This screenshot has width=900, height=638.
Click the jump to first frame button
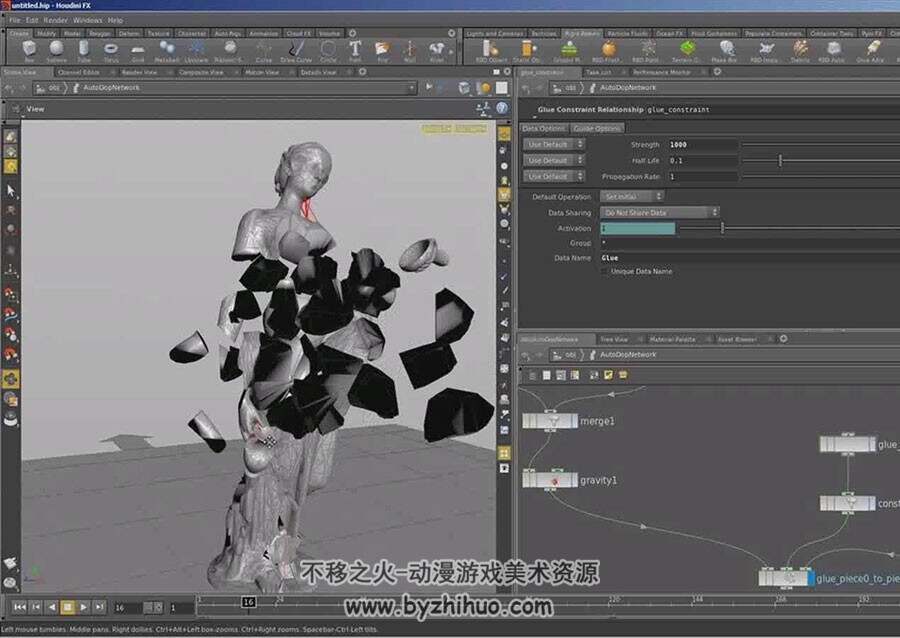point(20,606)
